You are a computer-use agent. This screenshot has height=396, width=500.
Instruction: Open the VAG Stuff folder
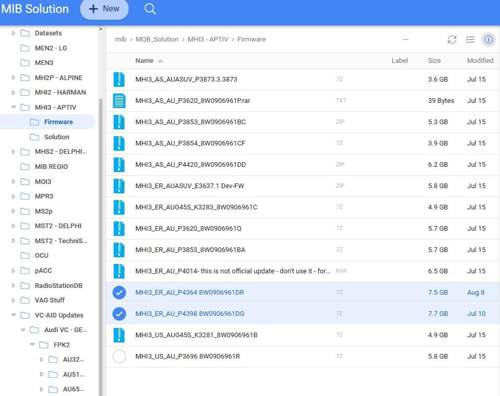click(50, 300)
